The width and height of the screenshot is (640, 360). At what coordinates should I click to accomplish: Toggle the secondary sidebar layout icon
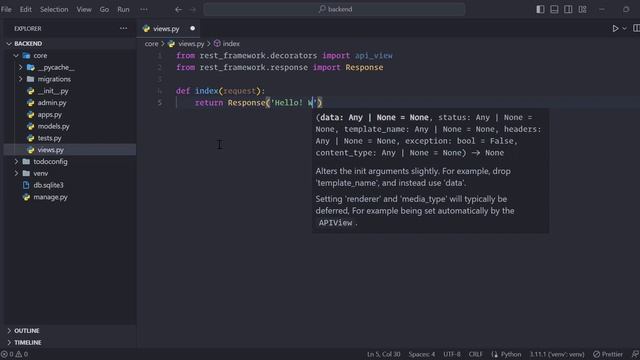[568, 9]
